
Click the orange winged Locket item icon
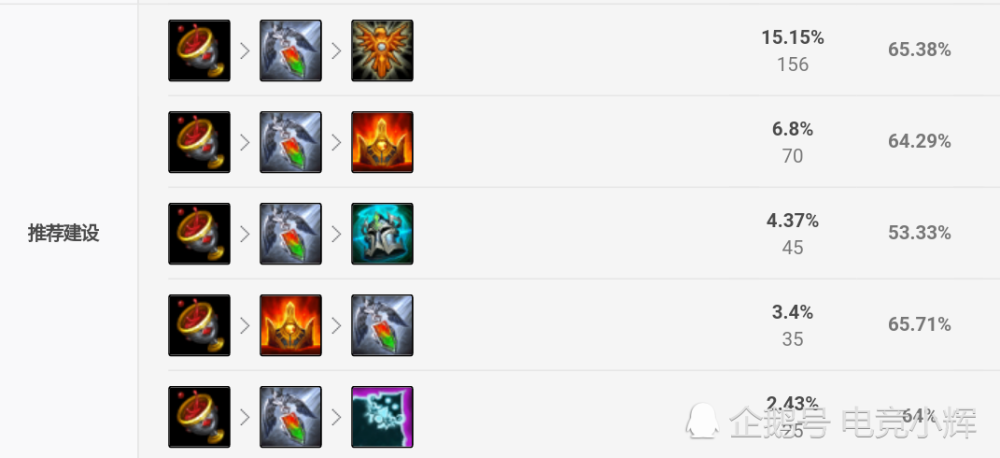(x=382, y=50)
